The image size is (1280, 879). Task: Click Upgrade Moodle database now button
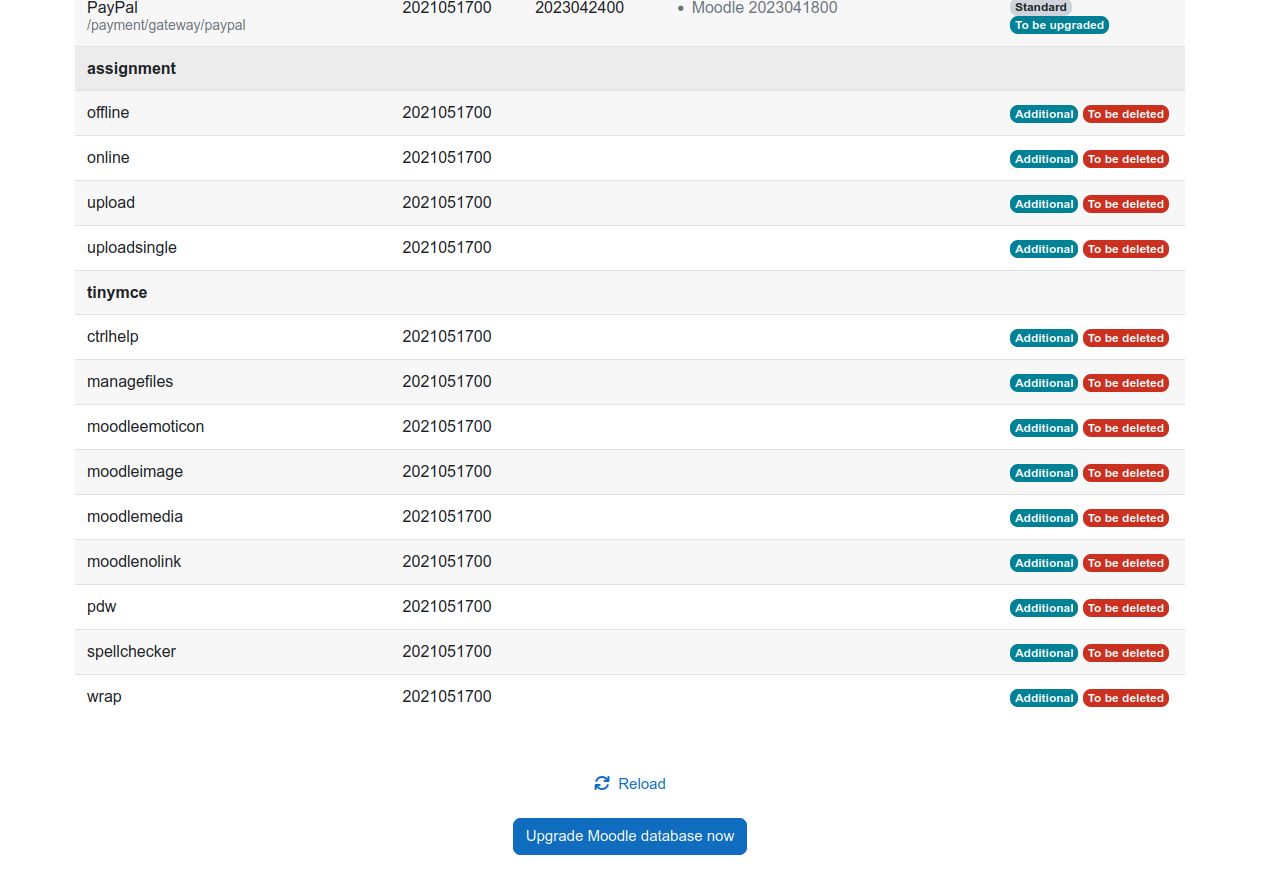point(630,837)
